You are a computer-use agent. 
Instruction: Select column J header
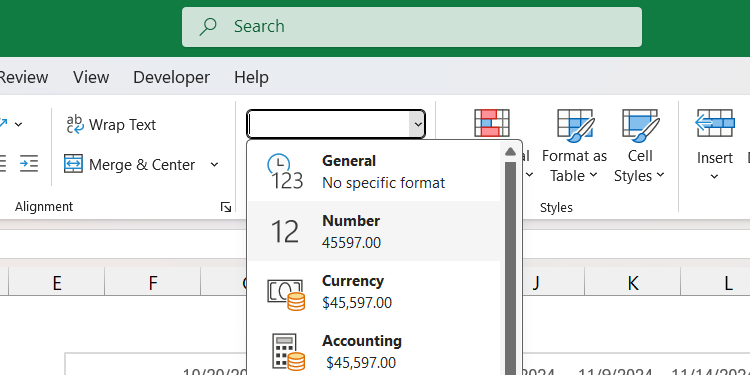click(536, 283)
